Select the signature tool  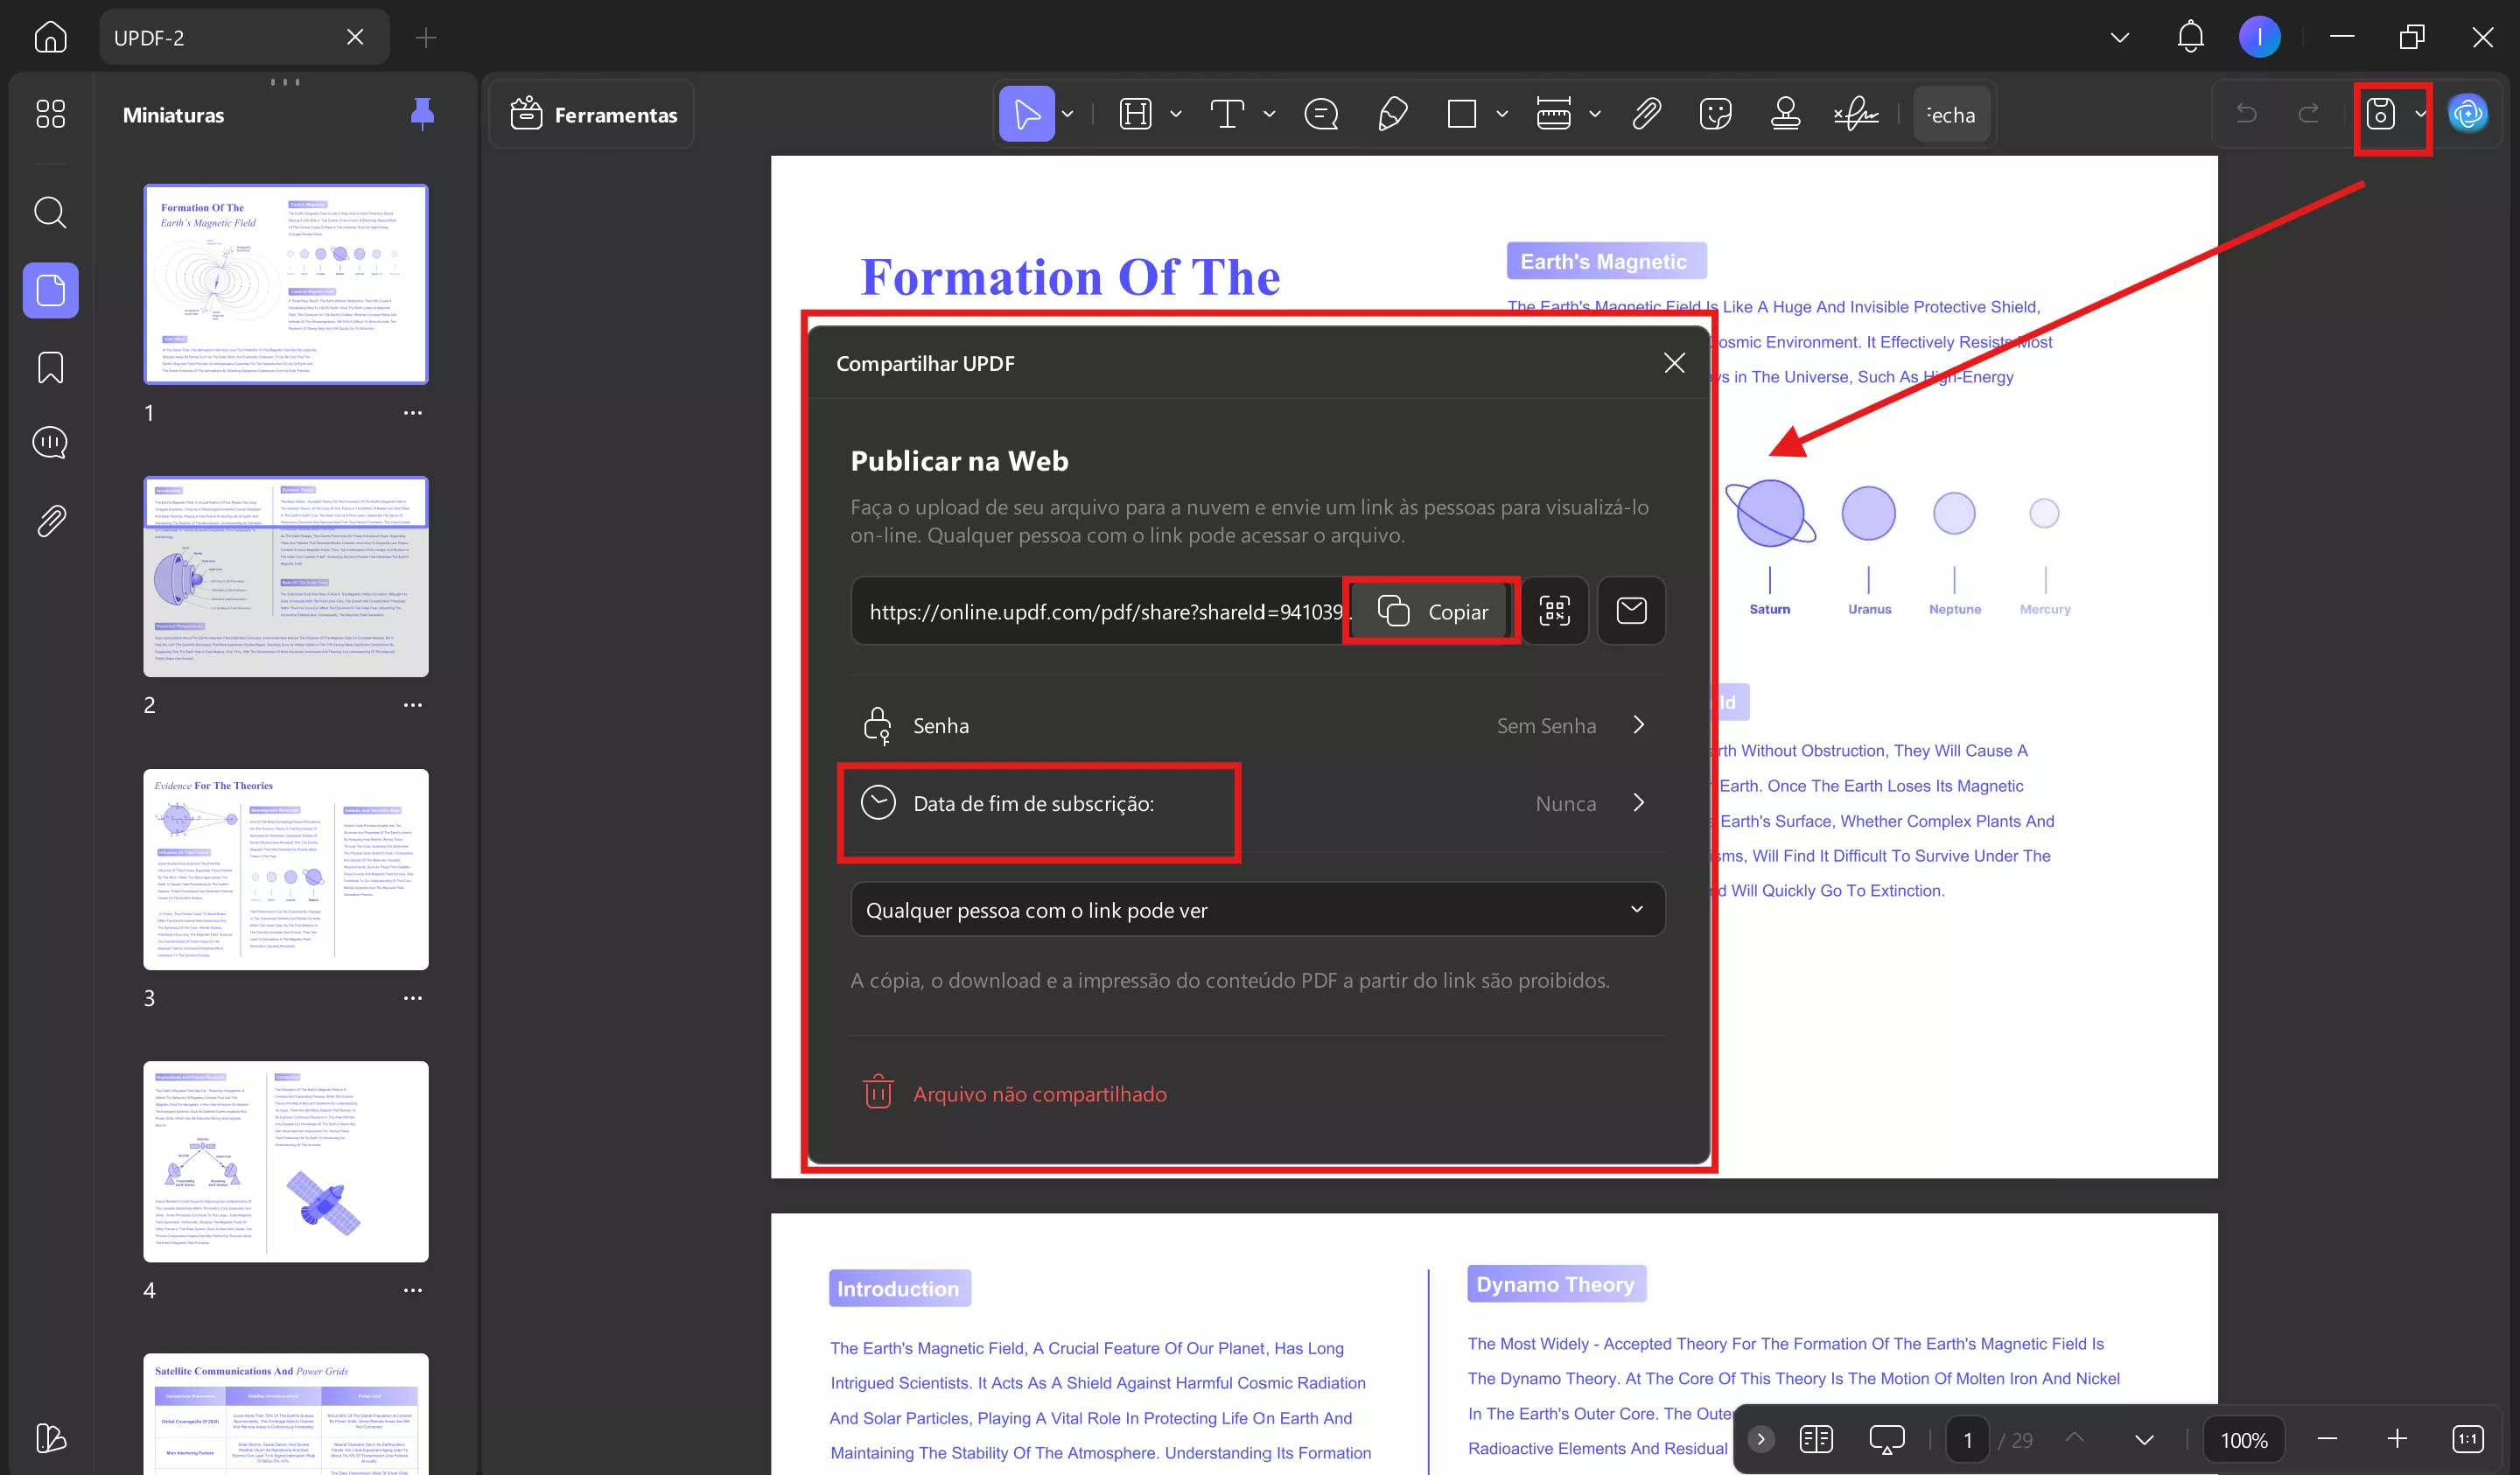1856,114
